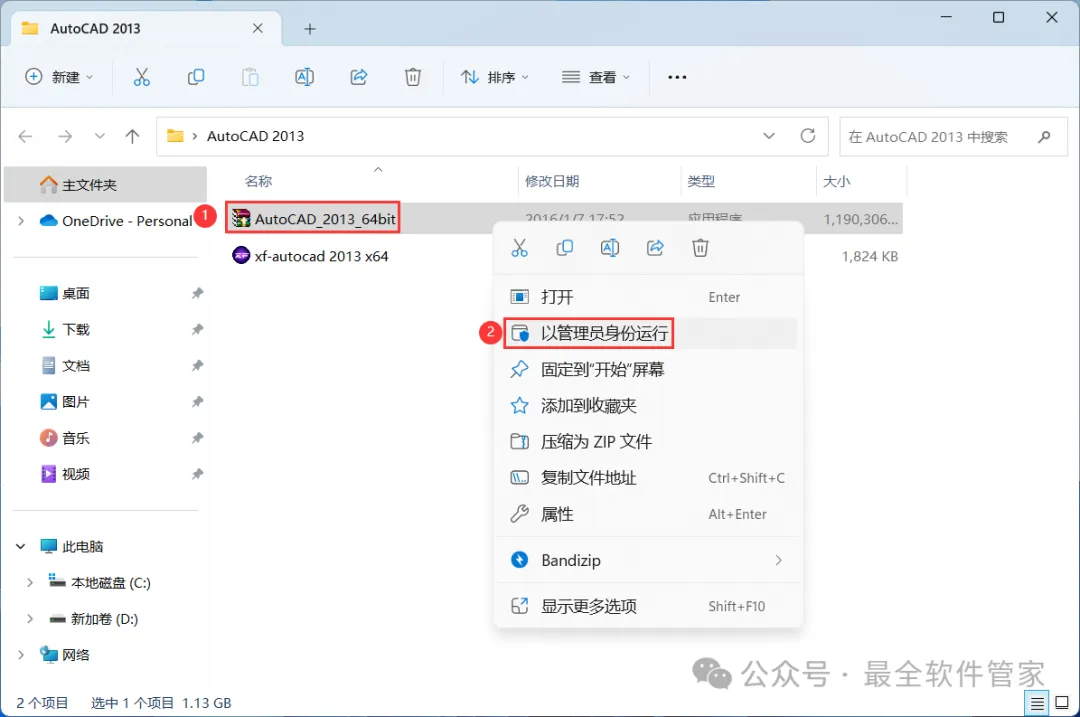The image size is (1080, 717).
Task: Open the 排序 sort dropdown
Action: pyautogui.click(x=495, y=77)
